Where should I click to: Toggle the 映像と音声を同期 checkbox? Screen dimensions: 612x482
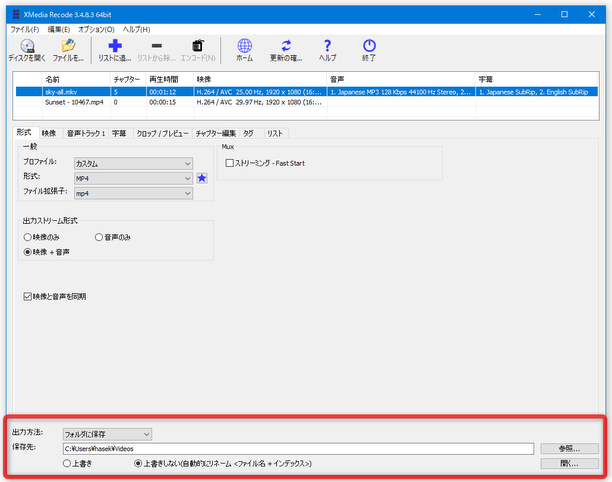point(27,297)
